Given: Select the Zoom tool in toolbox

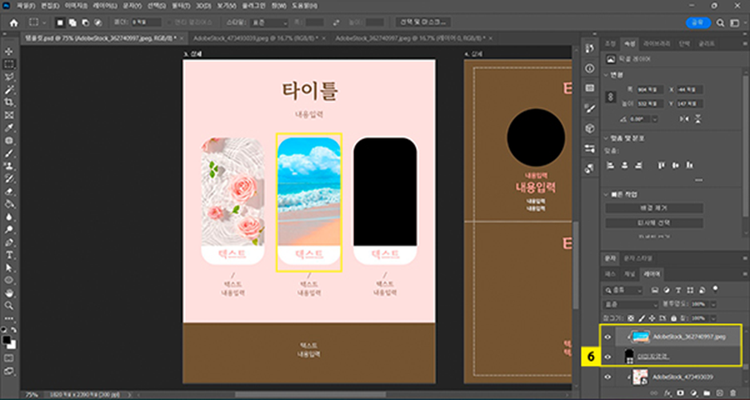Looking at the screenshot, I should click(x=9, y=305).
